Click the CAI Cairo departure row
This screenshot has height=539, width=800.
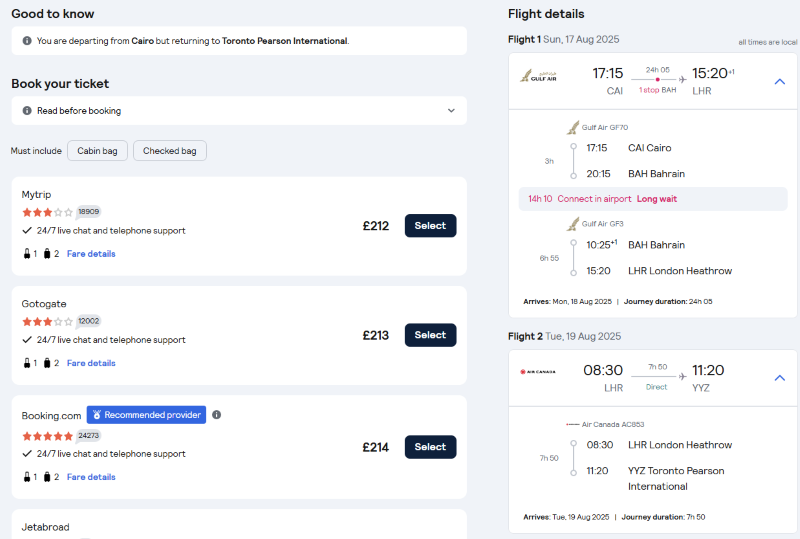629,148
